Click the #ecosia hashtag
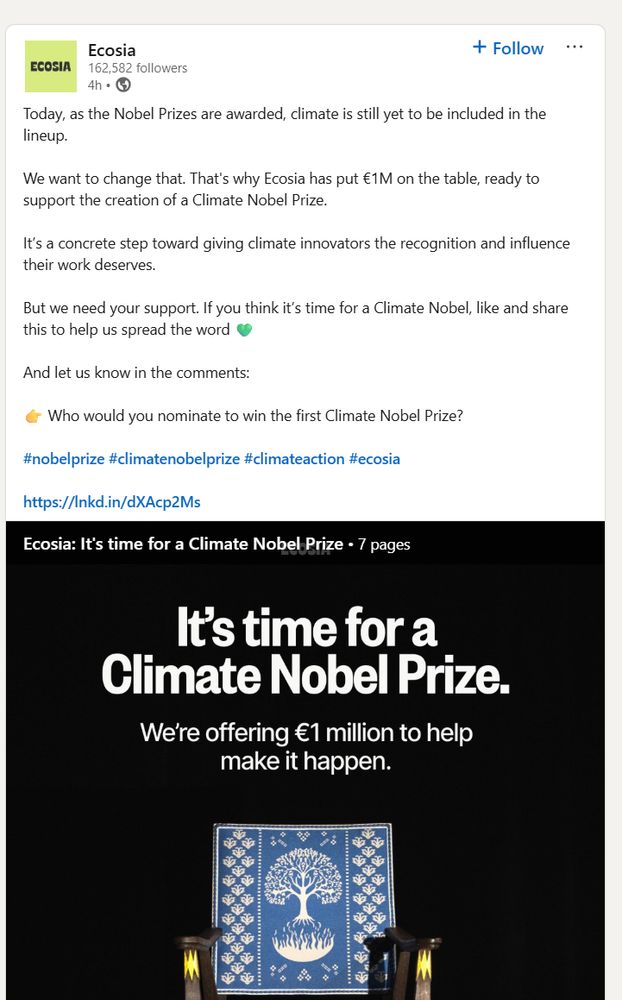Screen dimensions: 622x1000 coord(375,458)
